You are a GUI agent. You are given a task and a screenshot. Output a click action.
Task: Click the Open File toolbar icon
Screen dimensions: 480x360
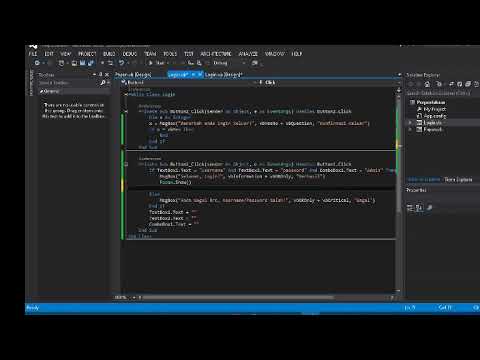[74, 63]
